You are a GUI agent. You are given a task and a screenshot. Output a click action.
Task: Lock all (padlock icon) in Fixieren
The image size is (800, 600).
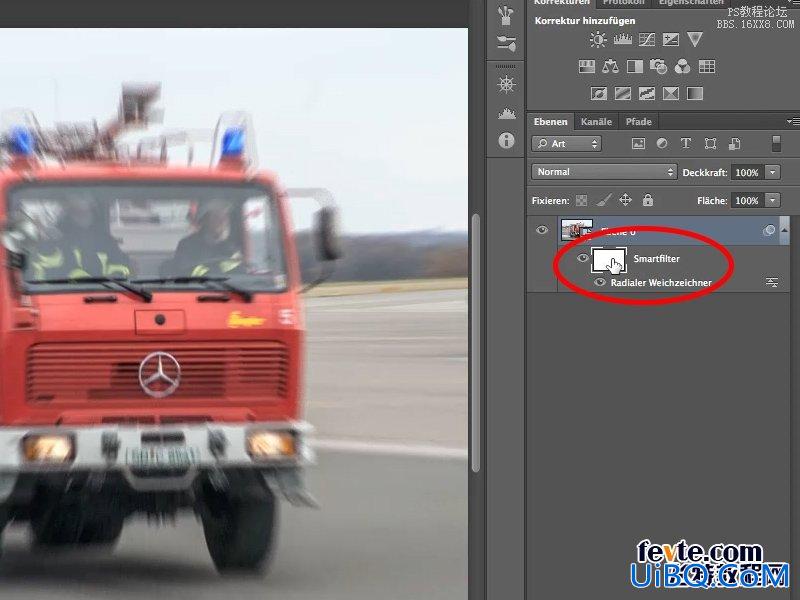pyautogui.click(x=647, y=199)
